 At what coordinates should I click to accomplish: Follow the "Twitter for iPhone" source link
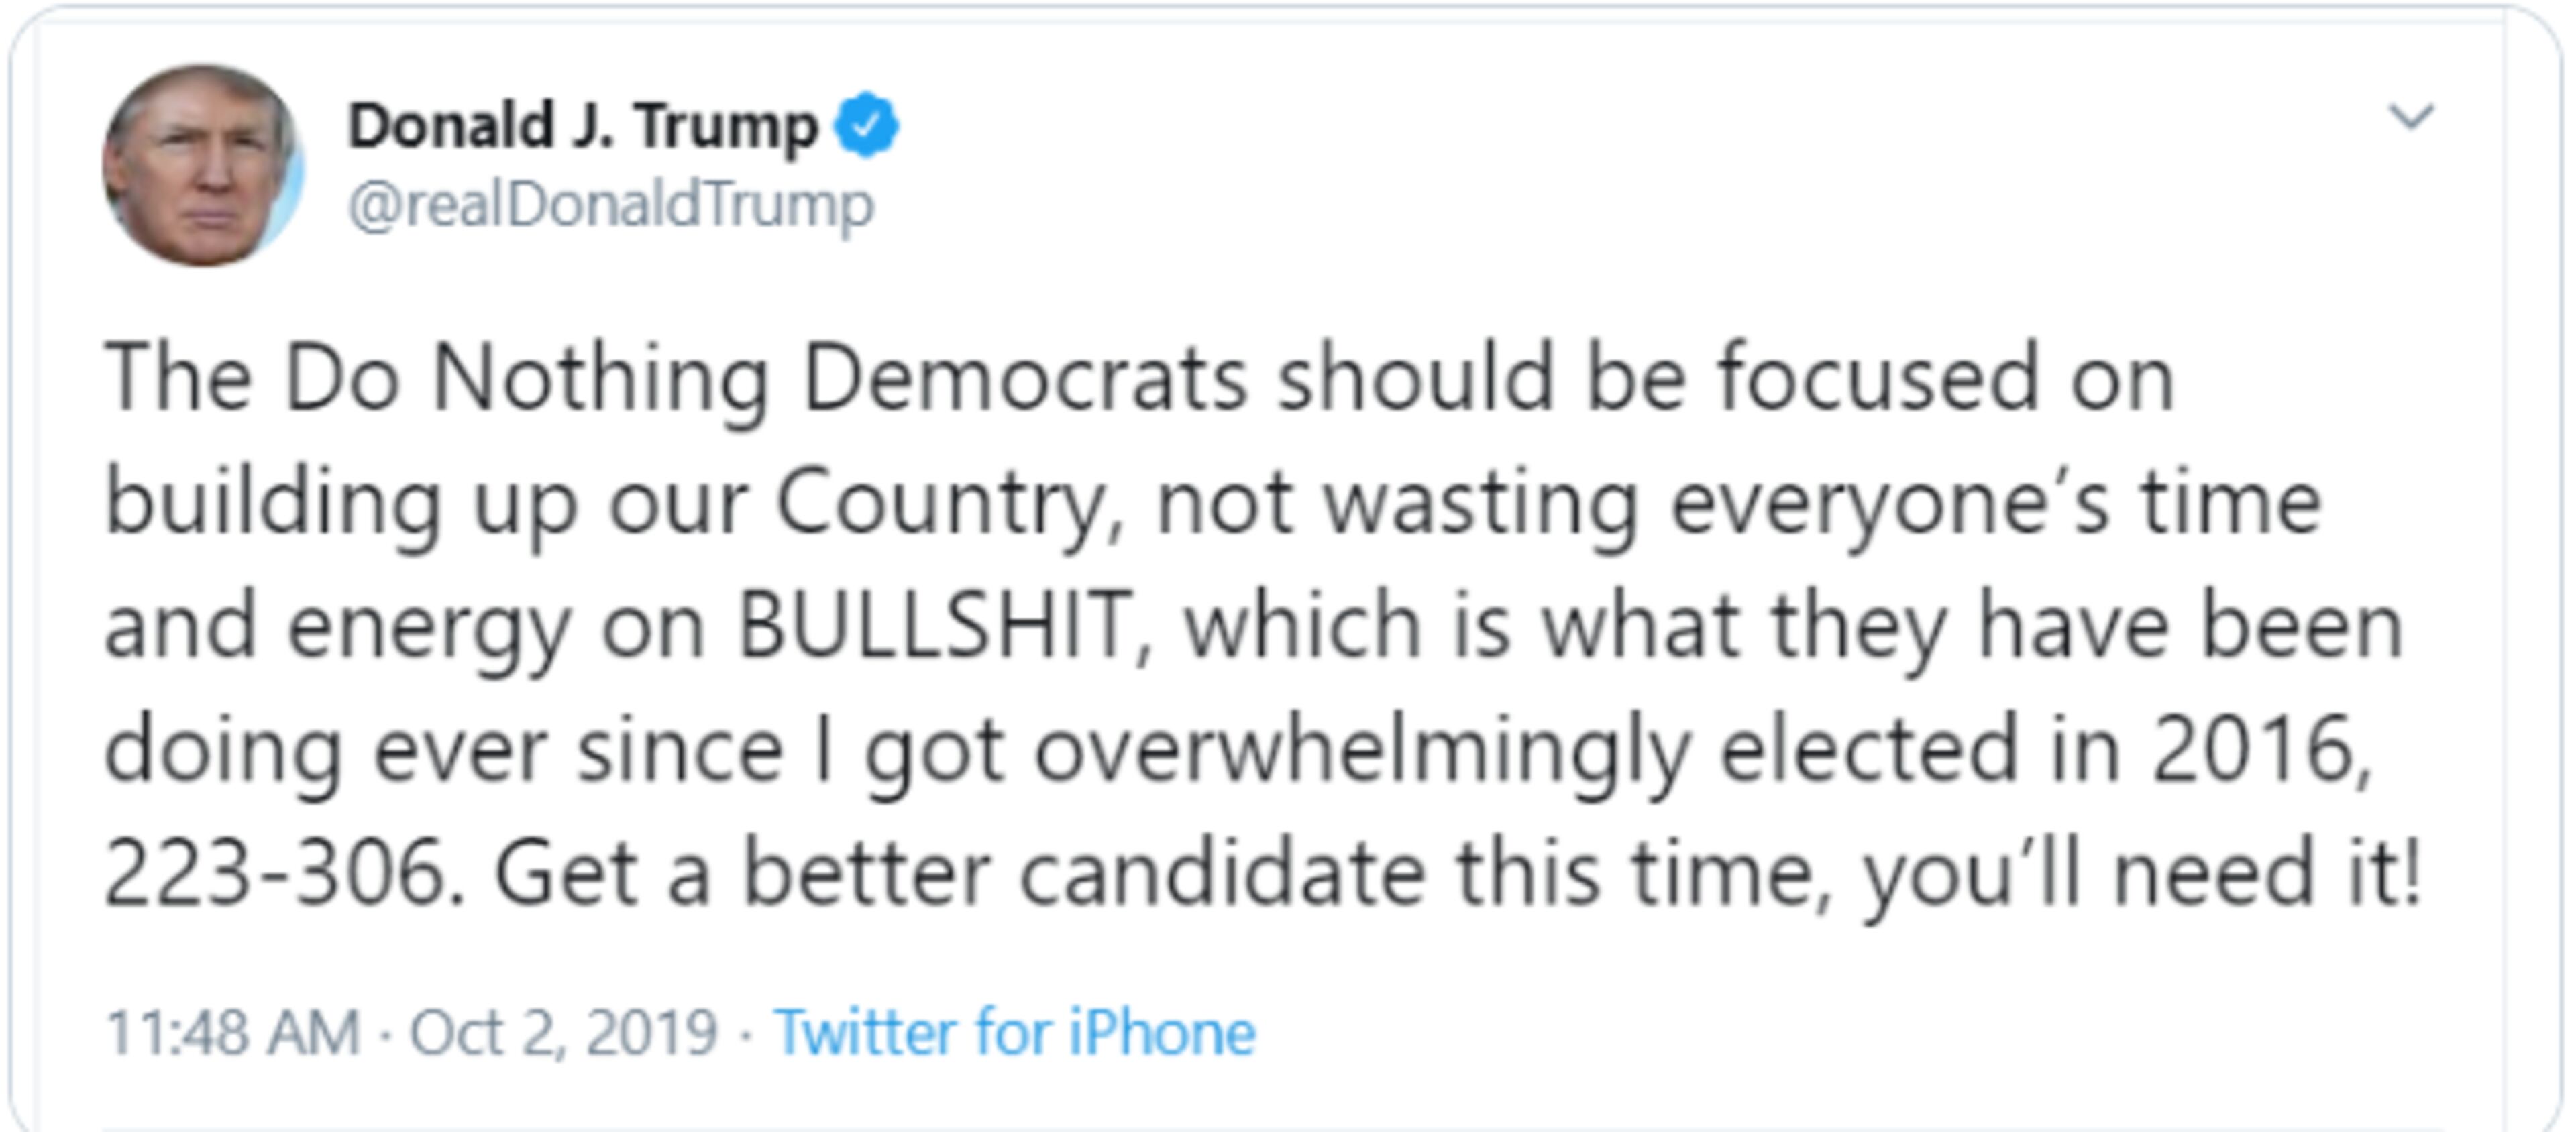[1014, 1032]
